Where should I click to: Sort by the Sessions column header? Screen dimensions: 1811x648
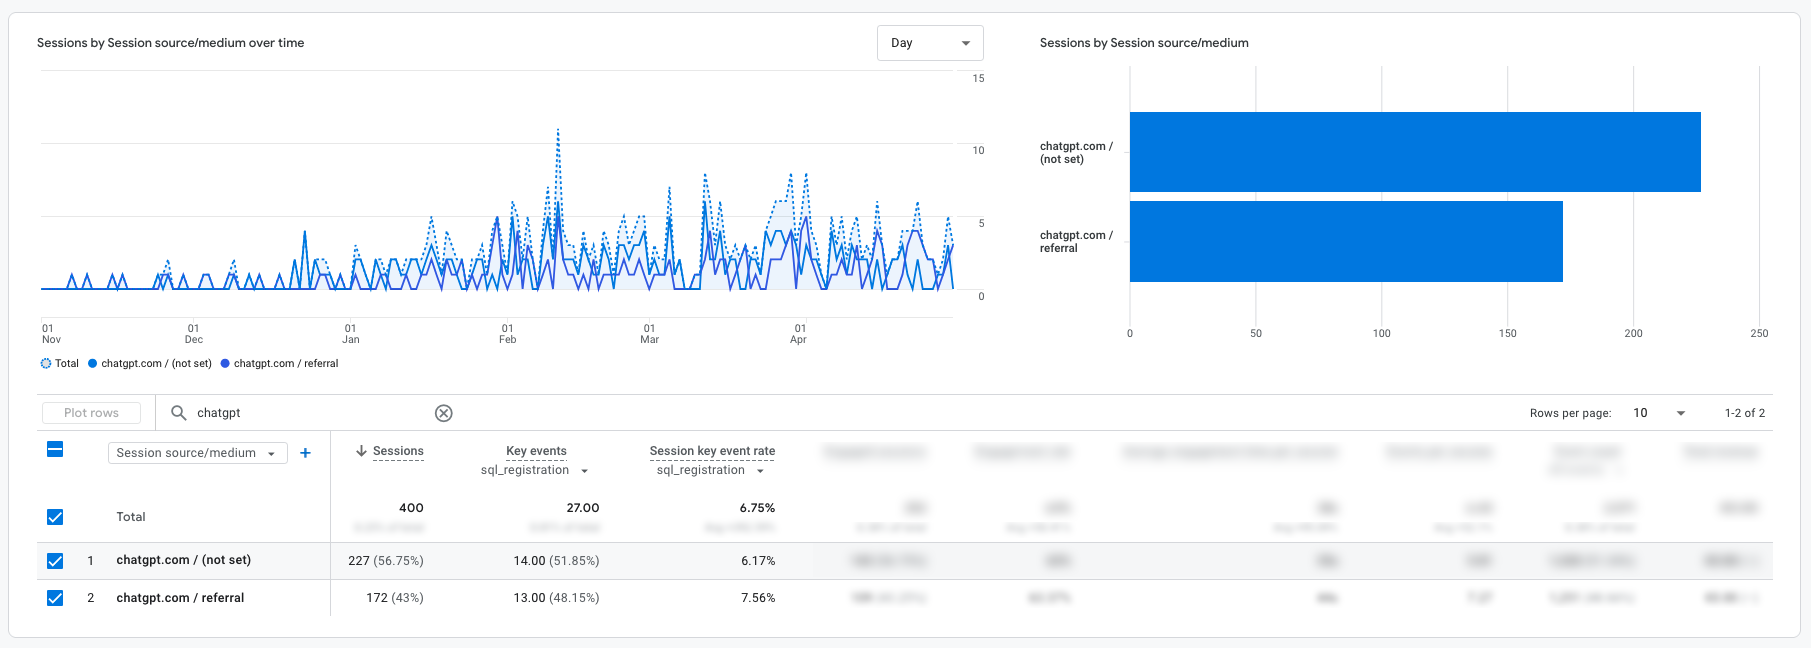(x=398, y=451)
